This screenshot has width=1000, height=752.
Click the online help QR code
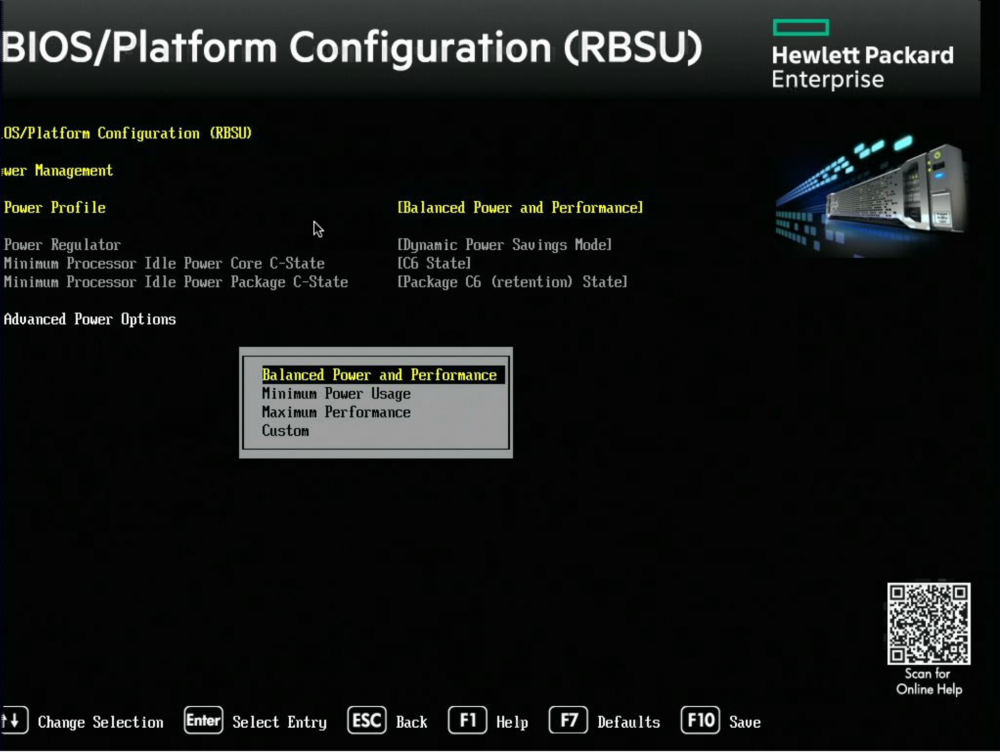[929, 623]
